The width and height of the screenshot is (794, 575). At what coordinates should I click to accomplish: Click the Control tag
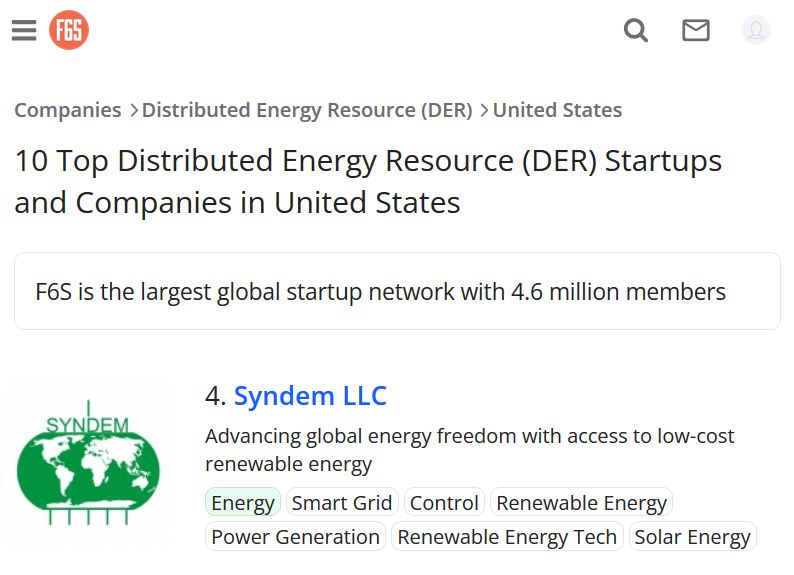click(444, 503)
